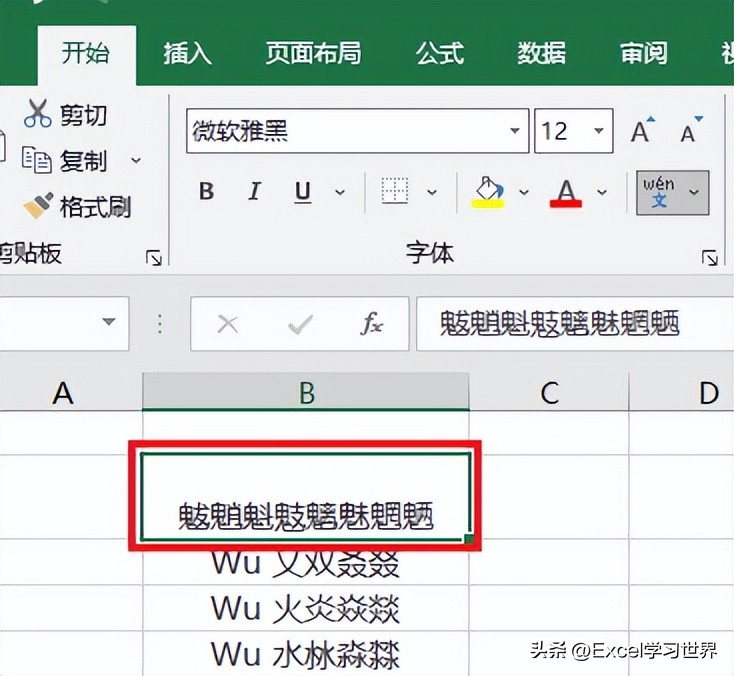
Task: Increase font size with large A
Action: pyautogui.click(x=643, y=130)
